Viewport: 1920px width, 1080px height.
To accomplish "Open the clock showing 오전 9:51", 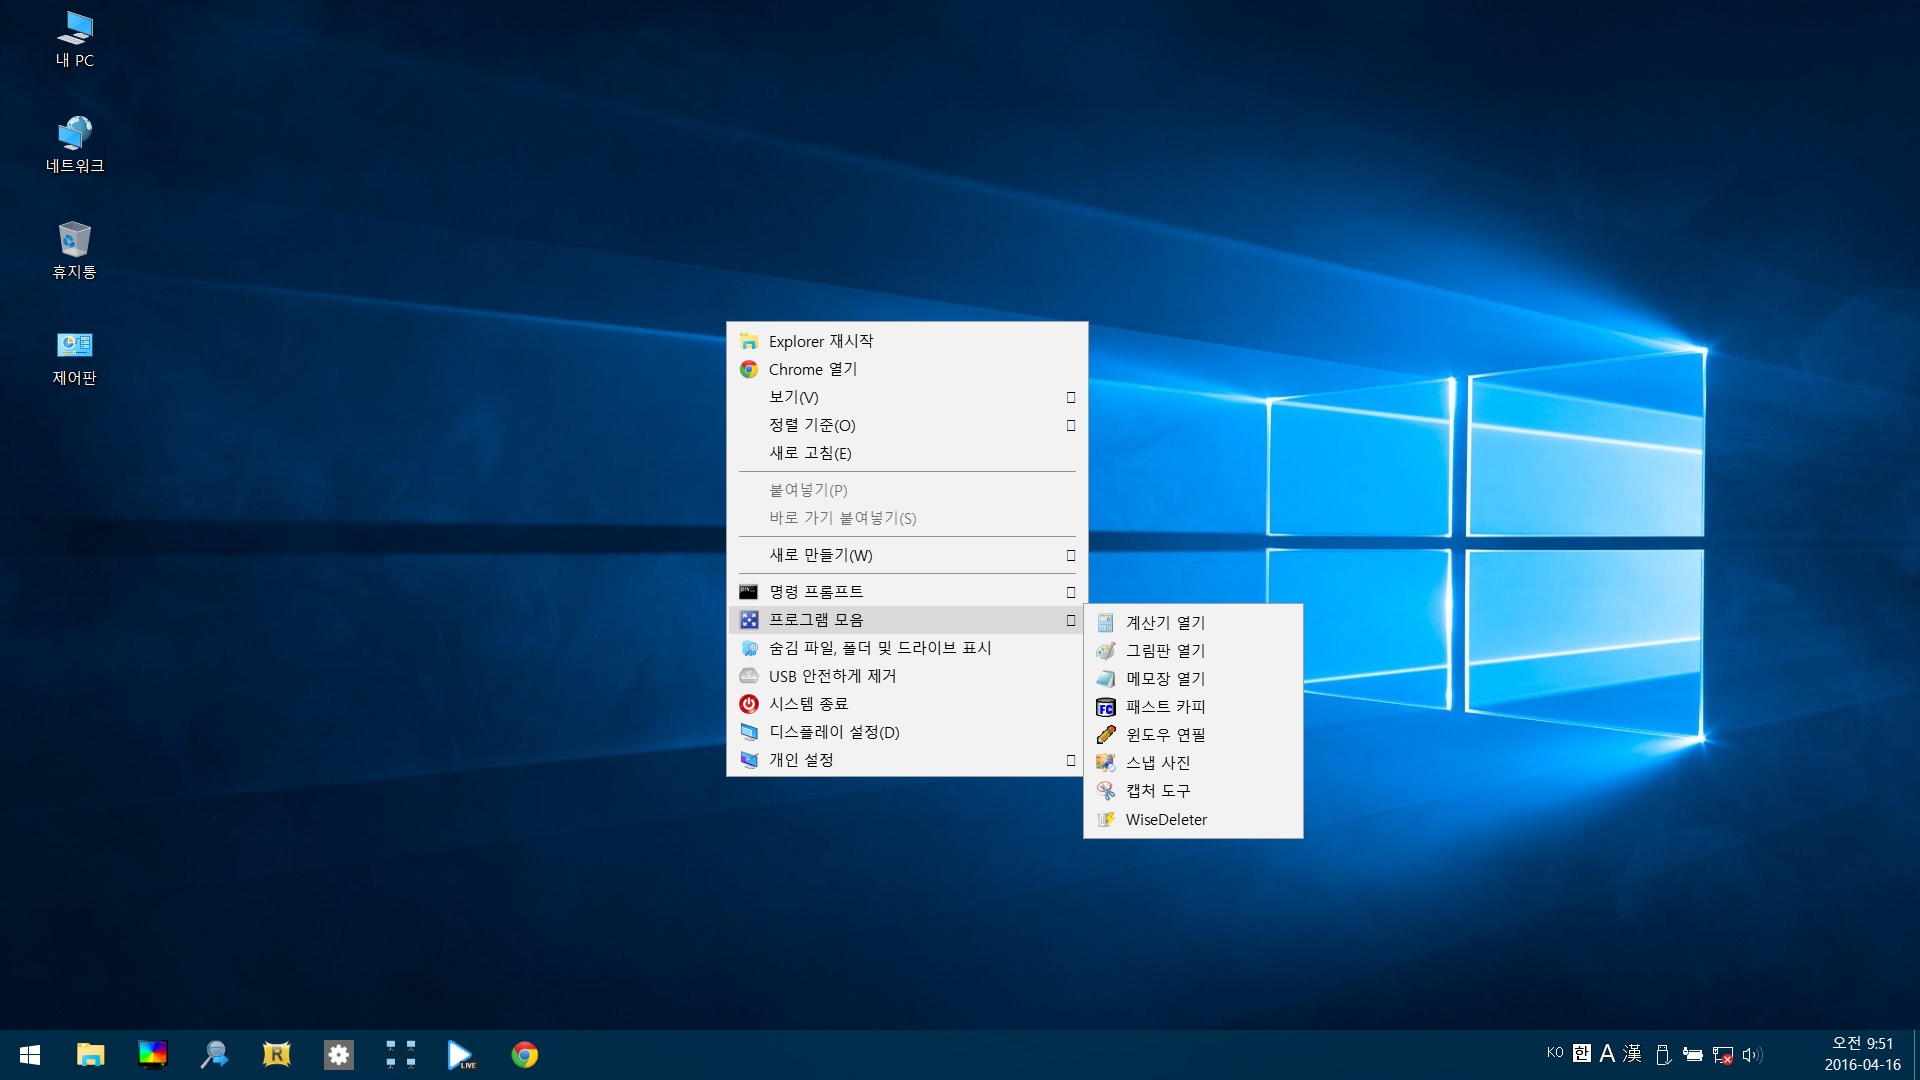I will click(1862, 1055).
